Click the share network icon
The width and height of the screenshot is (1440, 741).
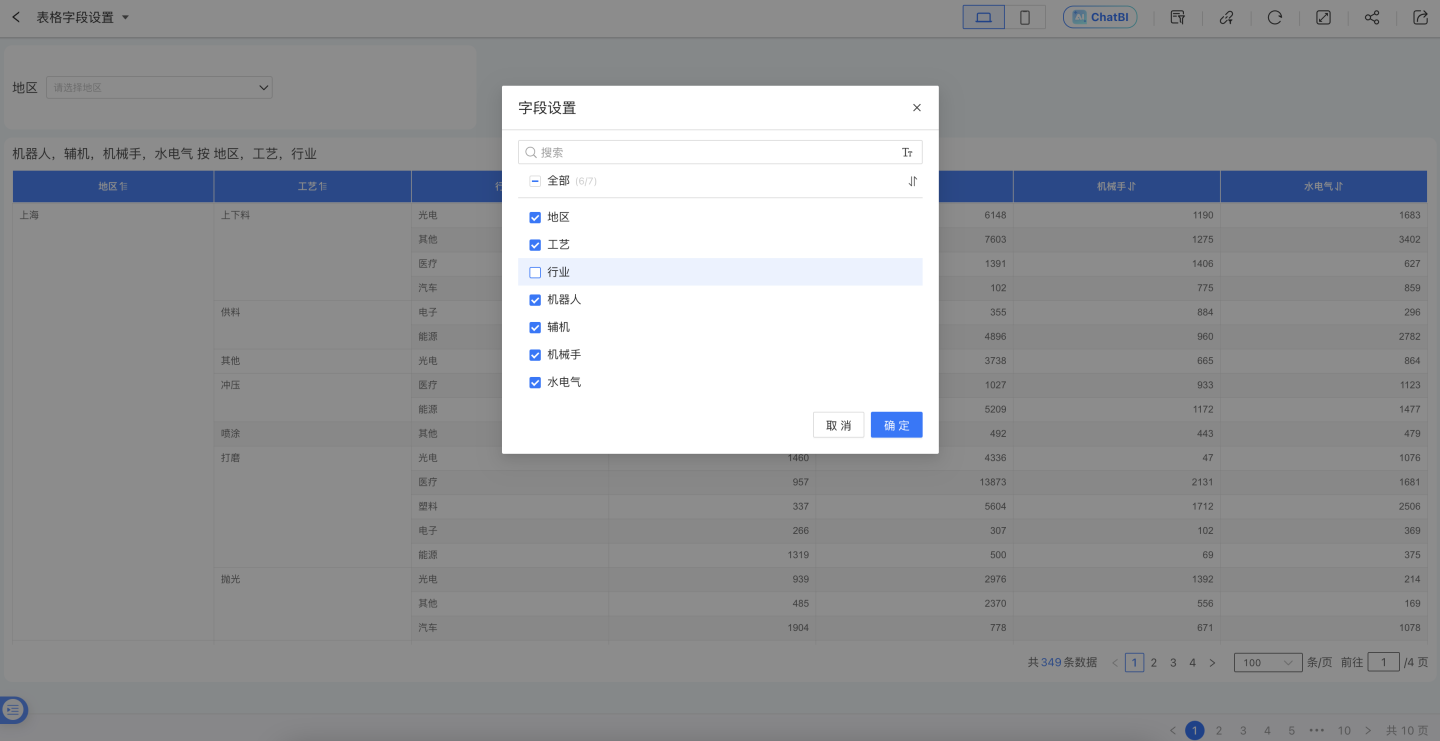(1372, 17)
